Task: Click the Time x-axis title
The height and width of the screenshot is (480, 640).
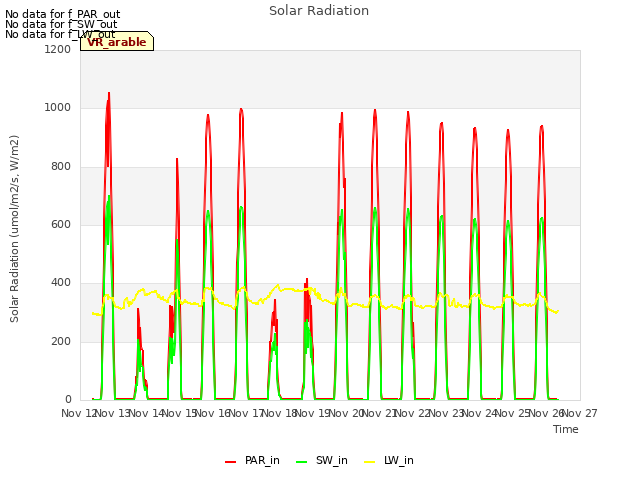Action: coord(566,429)
